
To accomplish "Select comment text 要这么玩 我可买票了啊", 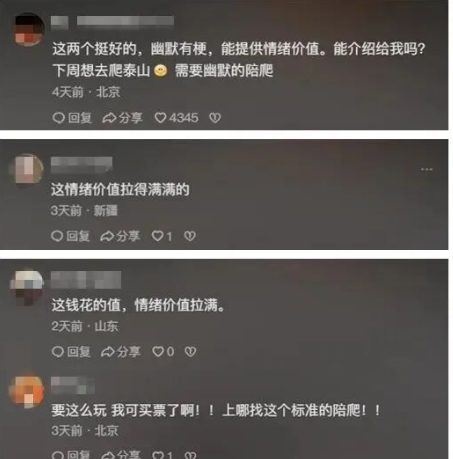I will tap(125, 410).
